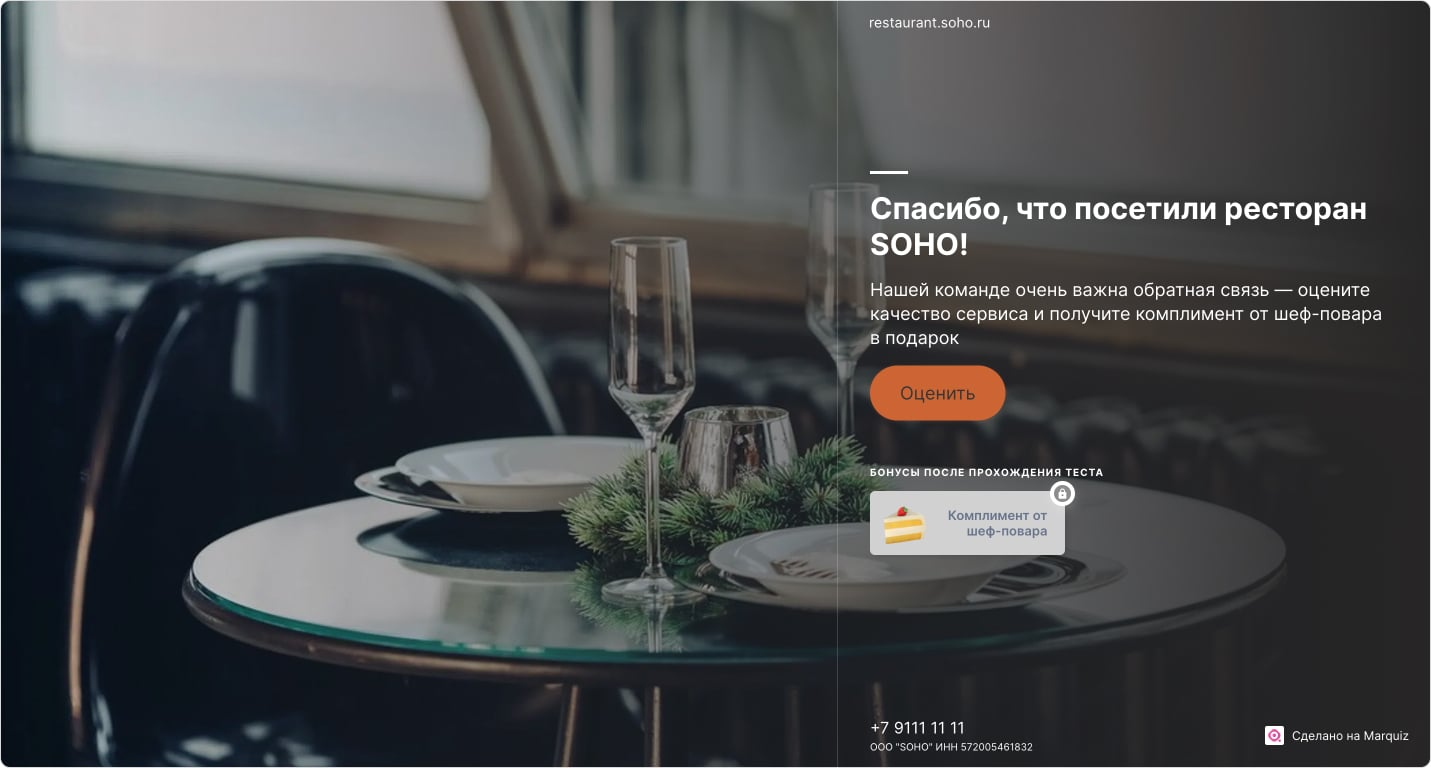Image resolution: width=1431 pixels, height=768 pixels.
Task: Click the pink Marquiz logo icon
Action: pyautogui.click(x=1274, y=736)
